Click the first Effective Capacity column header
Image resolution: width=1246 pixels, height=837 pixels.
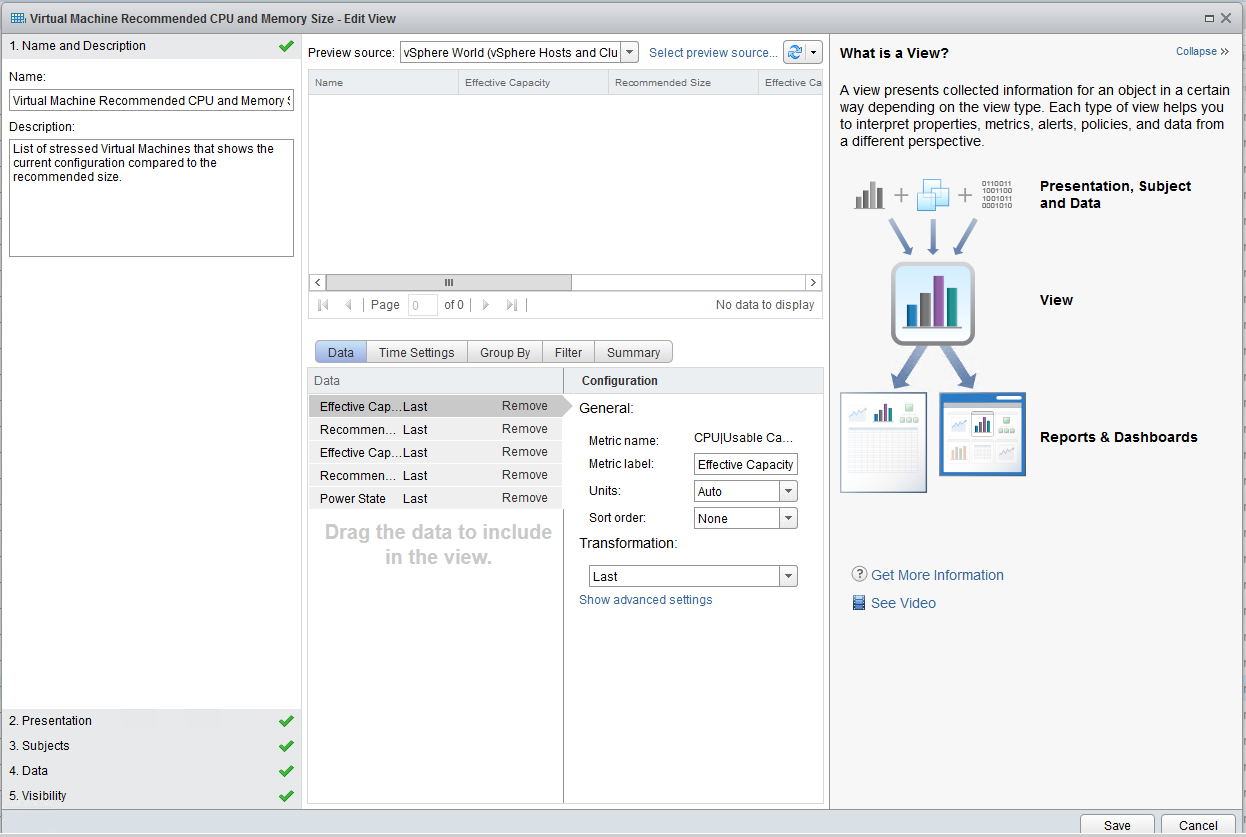pyautogui.click(x=533, y=82)
